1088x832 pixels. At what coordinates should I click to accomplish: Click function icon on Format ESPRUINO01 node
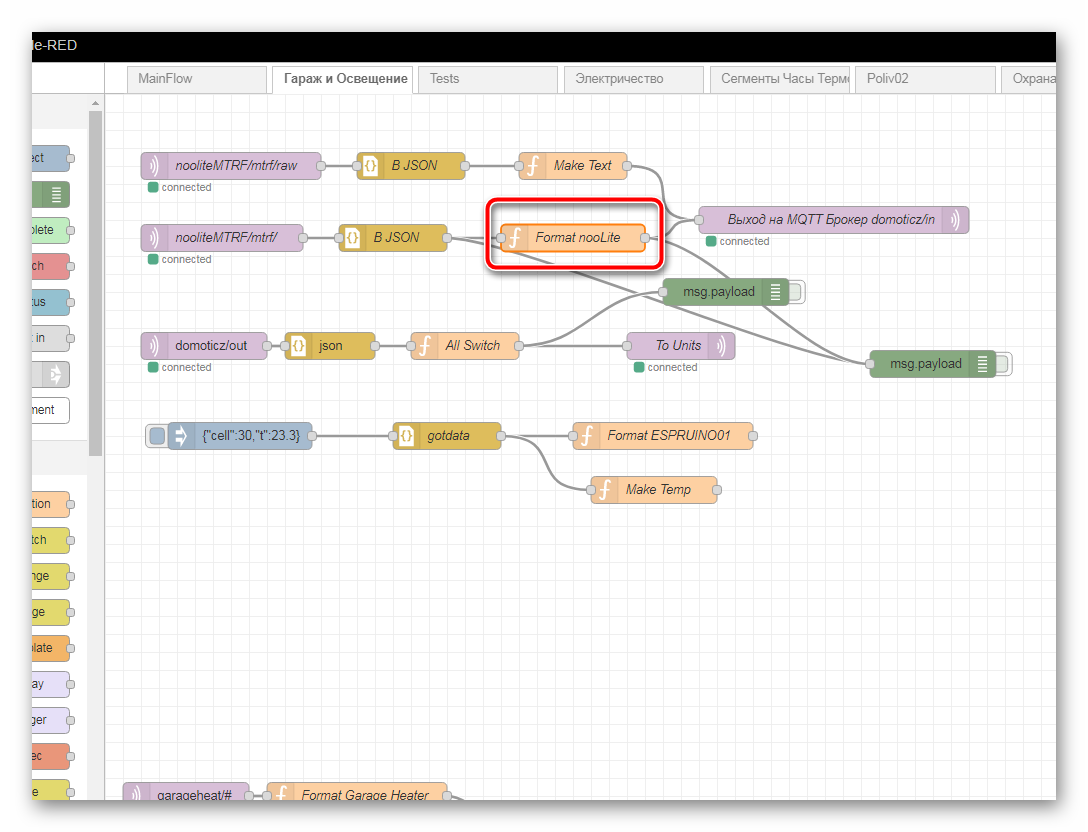[586, 436]
